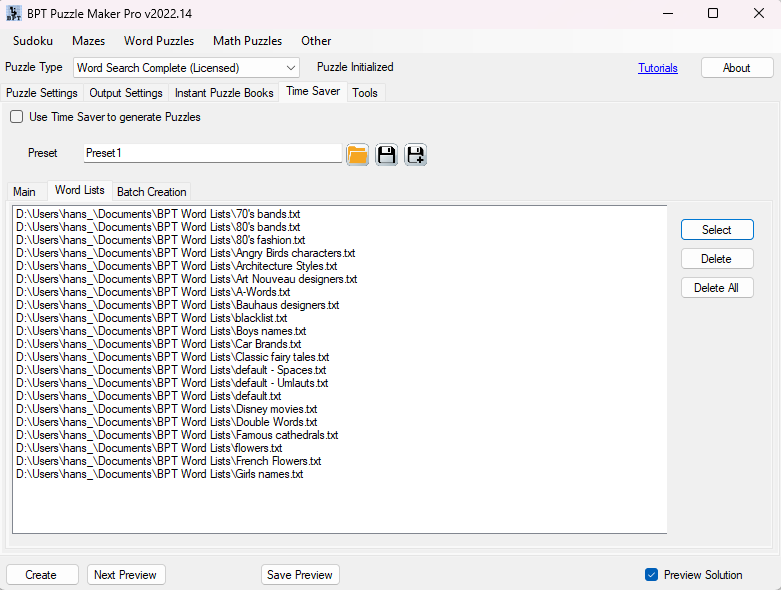Click the Save Preview button

(x=300, y=575)
